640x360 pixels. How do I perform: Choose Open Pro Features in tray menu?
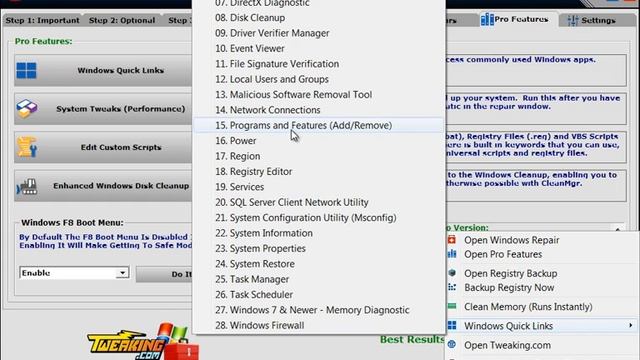click(542, 254)
